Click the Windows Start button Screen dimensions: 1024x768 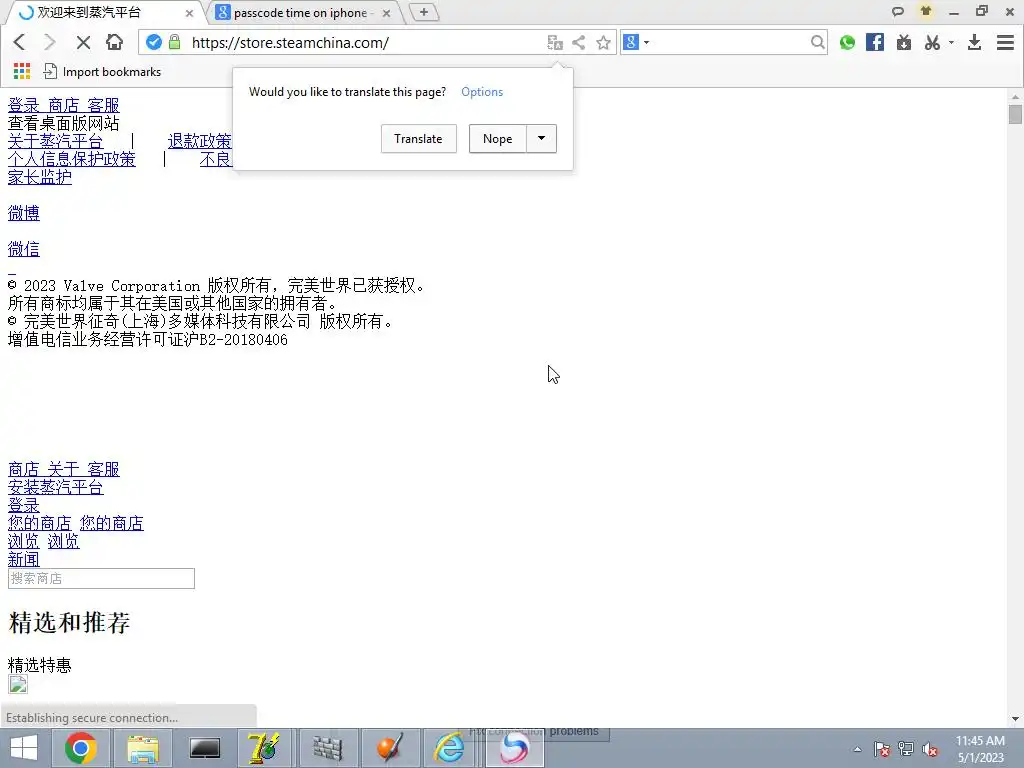(x=24, y=748)
